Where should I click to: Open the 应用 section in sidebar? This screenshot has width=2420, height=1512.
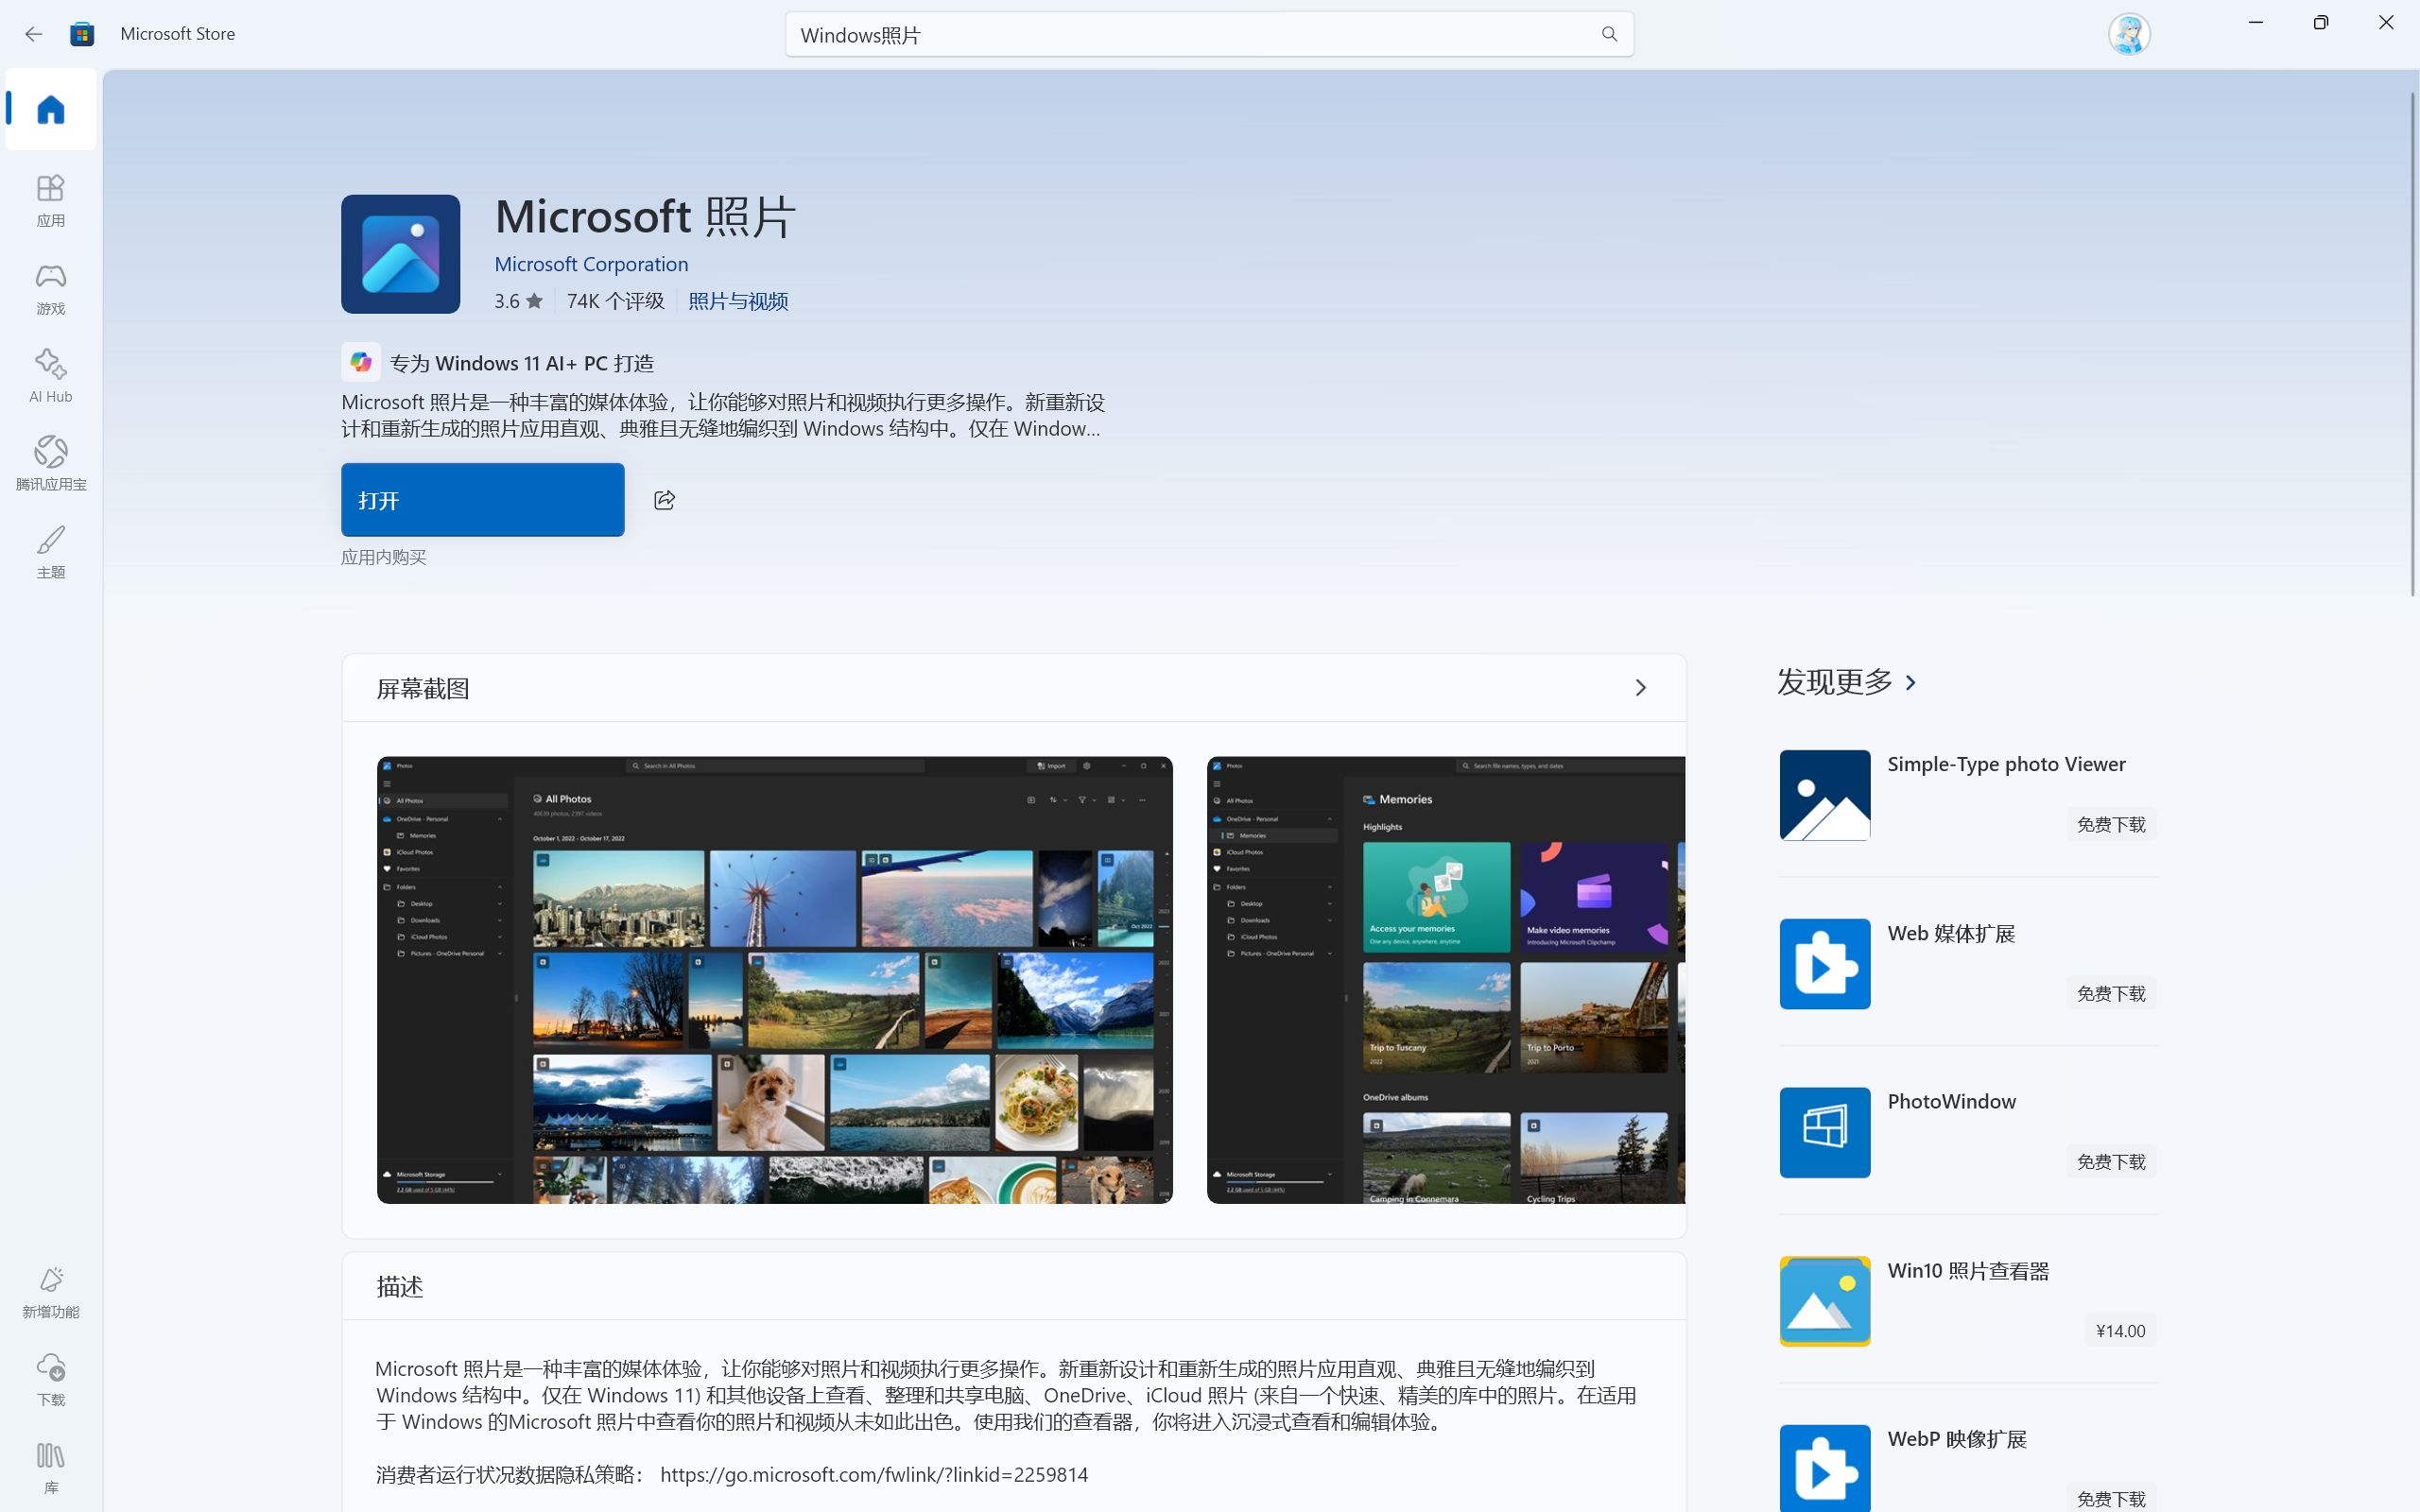pyautogui.click(x=51, y=200)
